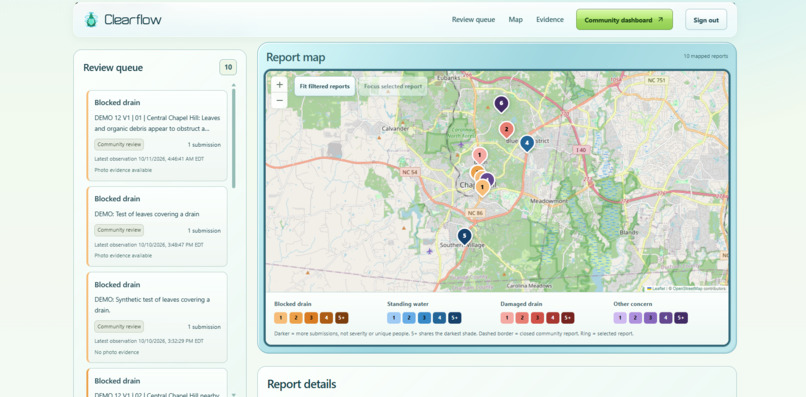The width and height of the screenshot is (806, 397).
Task: Click the 'Review queue' panel heading
Action: coord(113,67)
